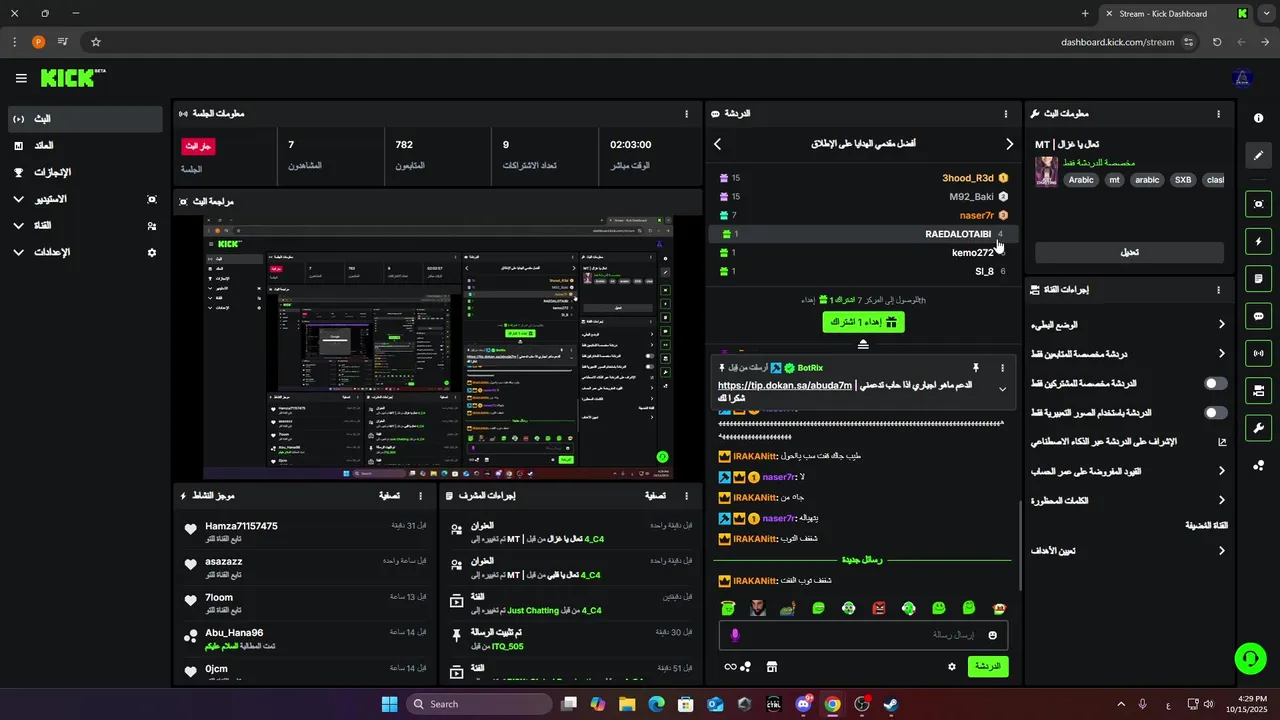Open the Achievements item in left sidebar
This screenshot has height=720, width=1280.
pyautogui.click(x=85, y=173)
